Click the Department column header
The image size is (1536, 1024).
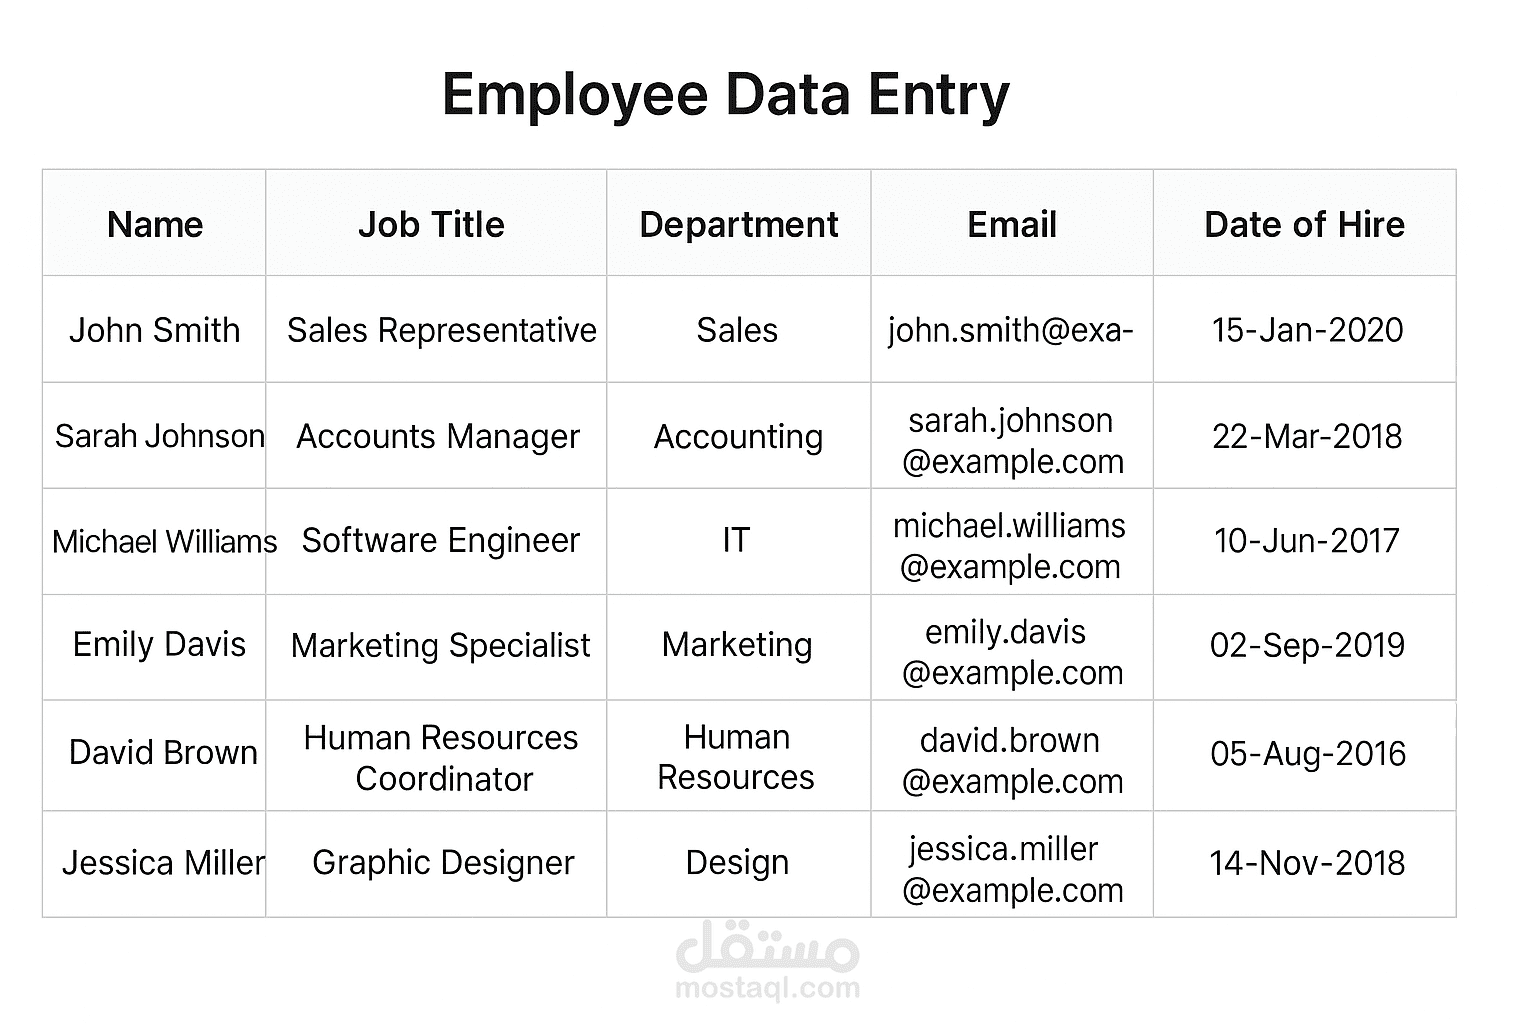click(739, 224)
